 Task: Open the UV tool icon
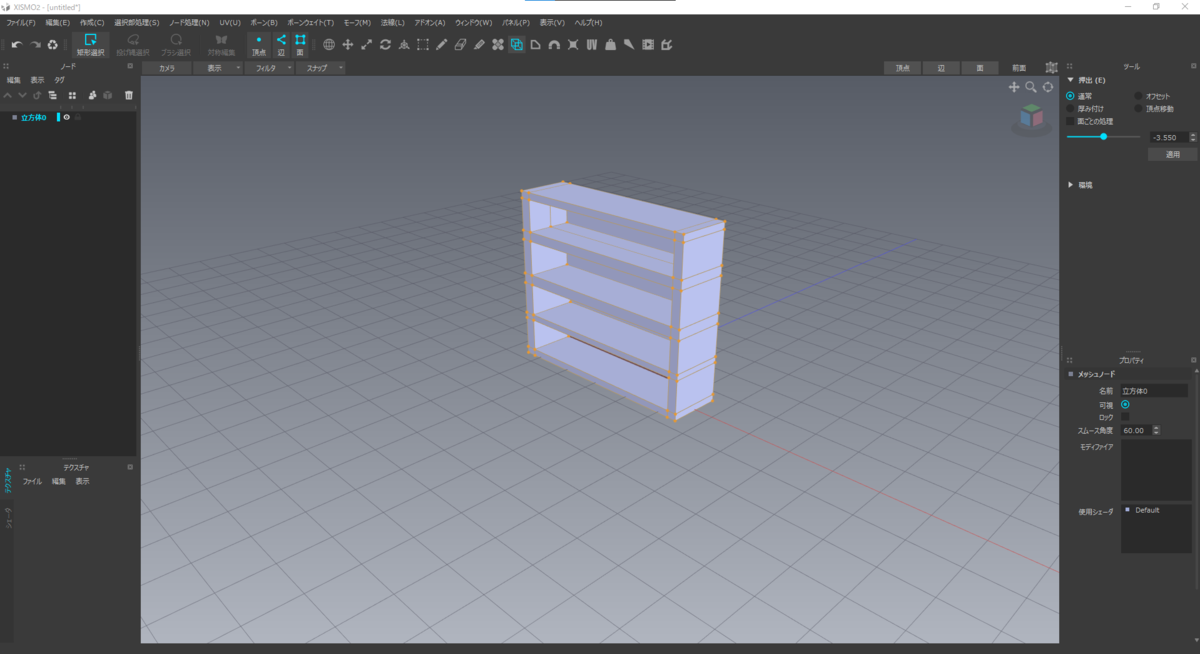pos(592,44)
